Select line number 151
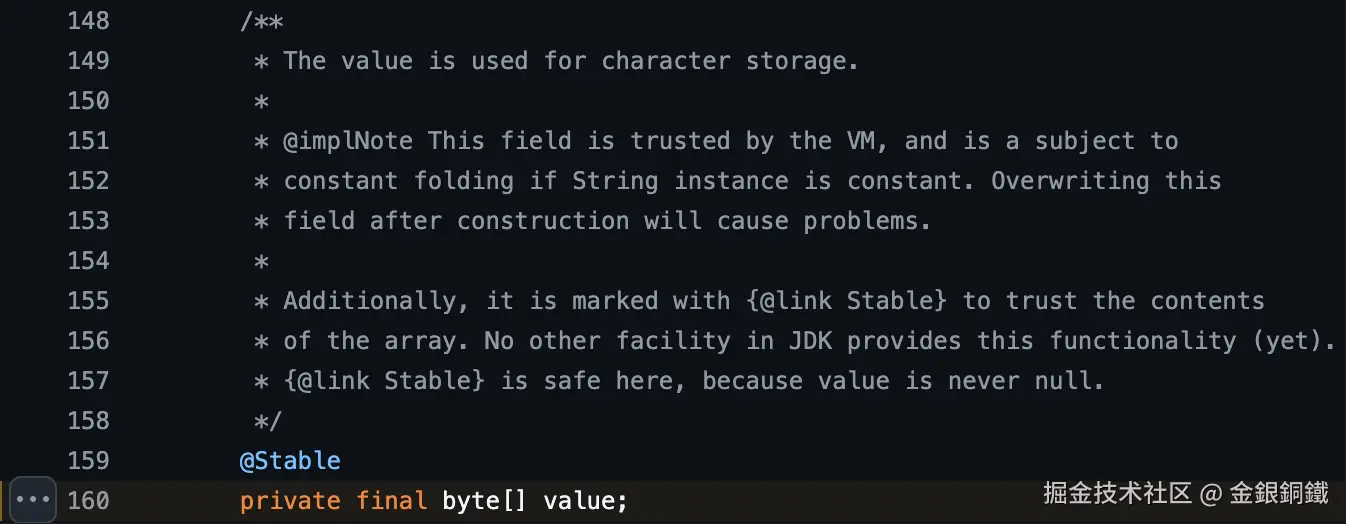This screenshot has height=524, width=1346. [x=88, y=141]
